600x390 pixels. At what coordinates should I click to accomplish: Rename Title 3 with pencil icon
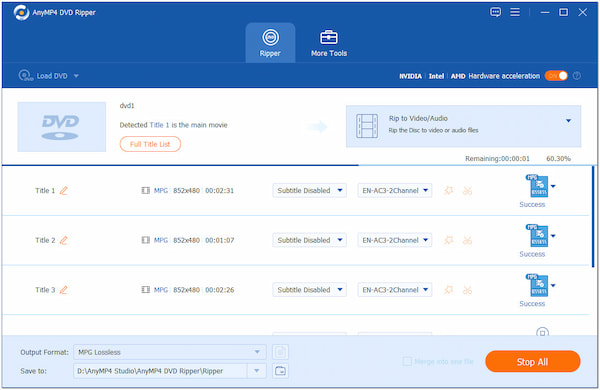[64, 290]
